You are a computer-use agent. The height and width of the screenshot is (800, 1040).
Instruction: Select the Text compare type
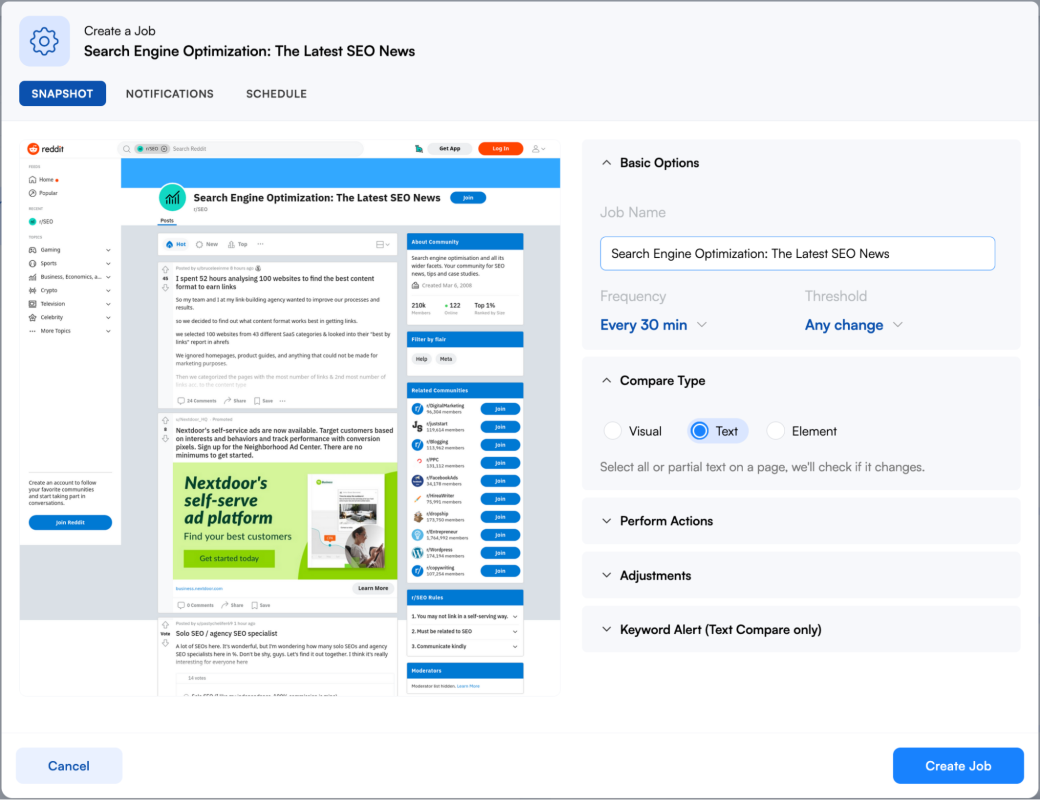click(717, 431)
